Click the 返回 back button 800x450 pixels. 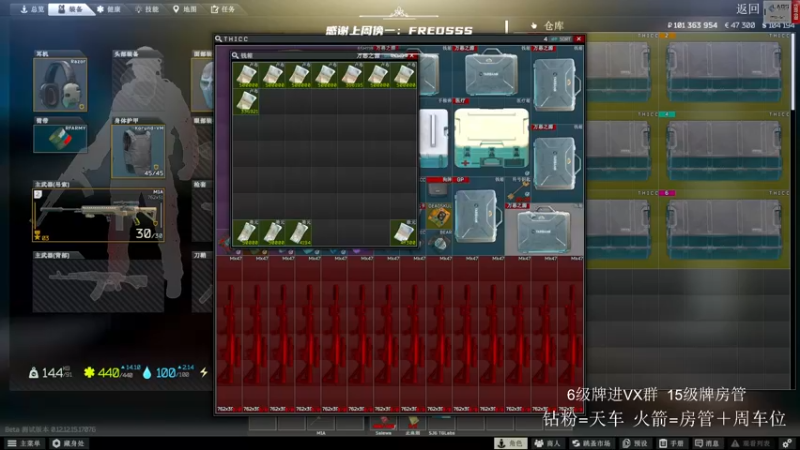pos(748,9)
